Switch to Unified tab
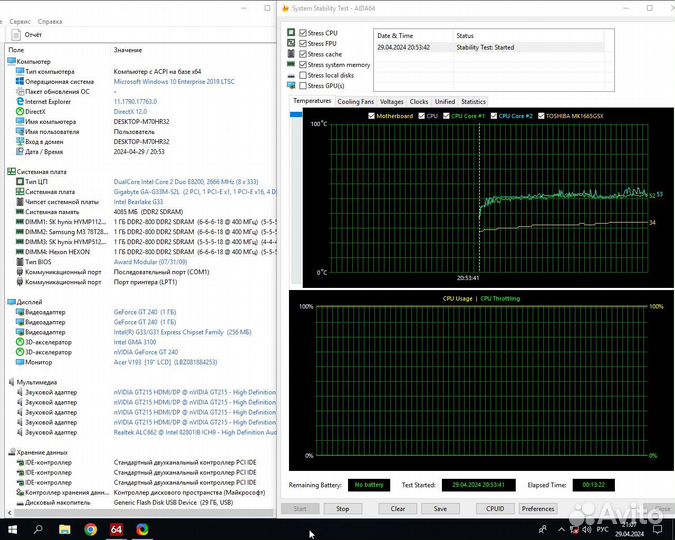The height and width of the screenshot is (540, 675). tap(445, 102)
